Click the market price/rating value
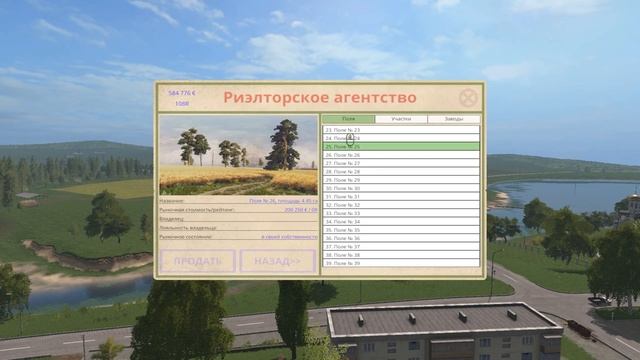640x360 pixels. [301, 210]
